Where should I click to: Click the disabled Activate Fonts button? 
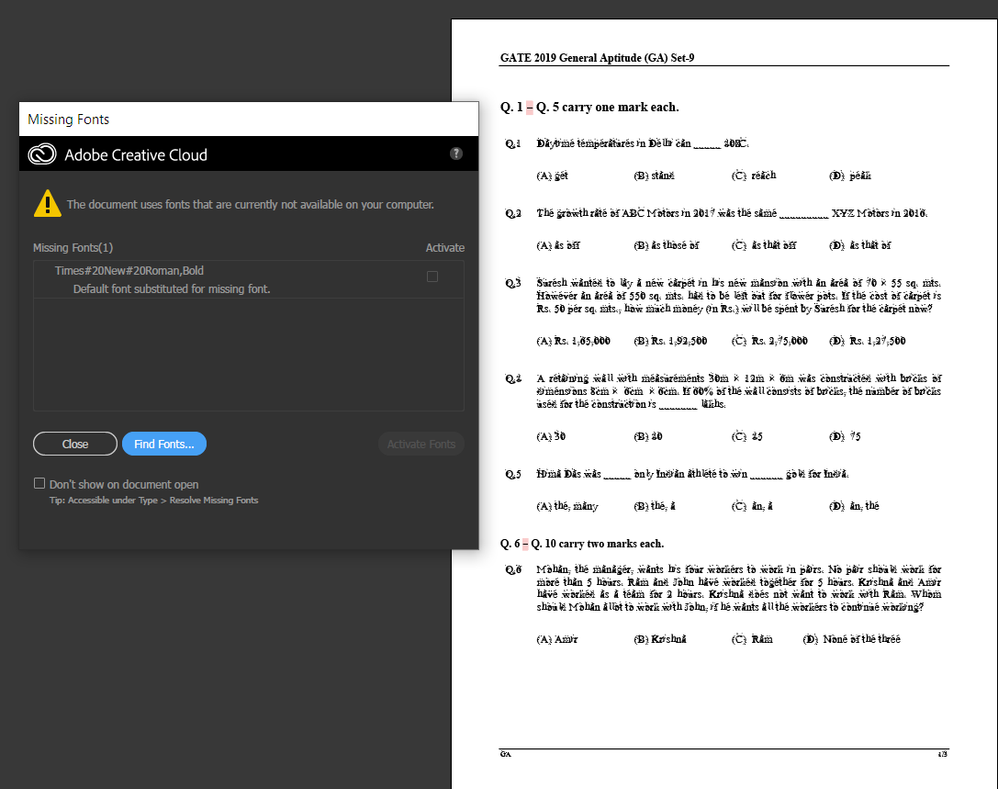click(421, 444)
